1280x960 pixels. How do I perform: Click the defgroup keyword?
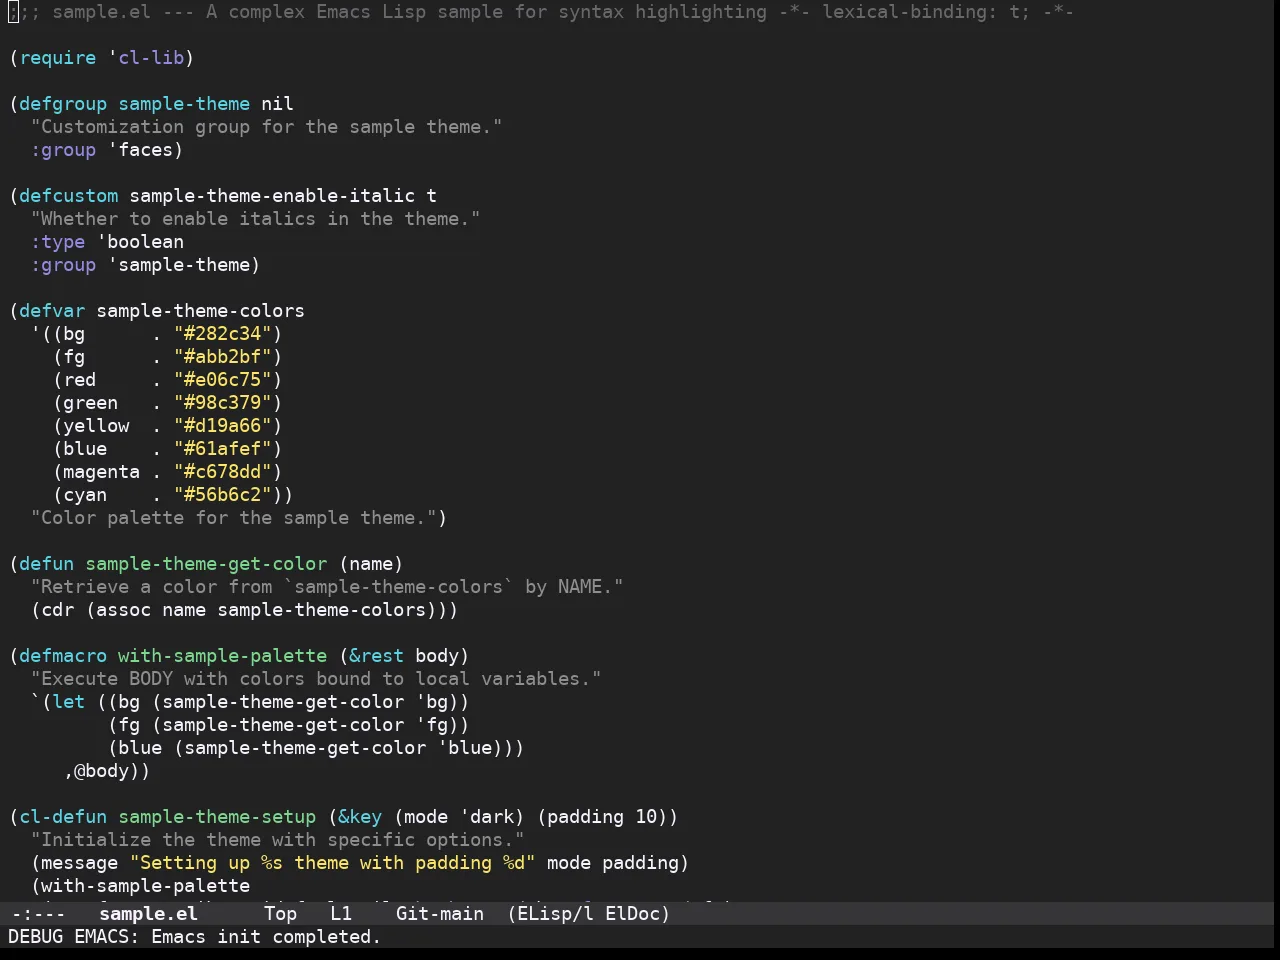pyautogui.click(x=63, y=104)
